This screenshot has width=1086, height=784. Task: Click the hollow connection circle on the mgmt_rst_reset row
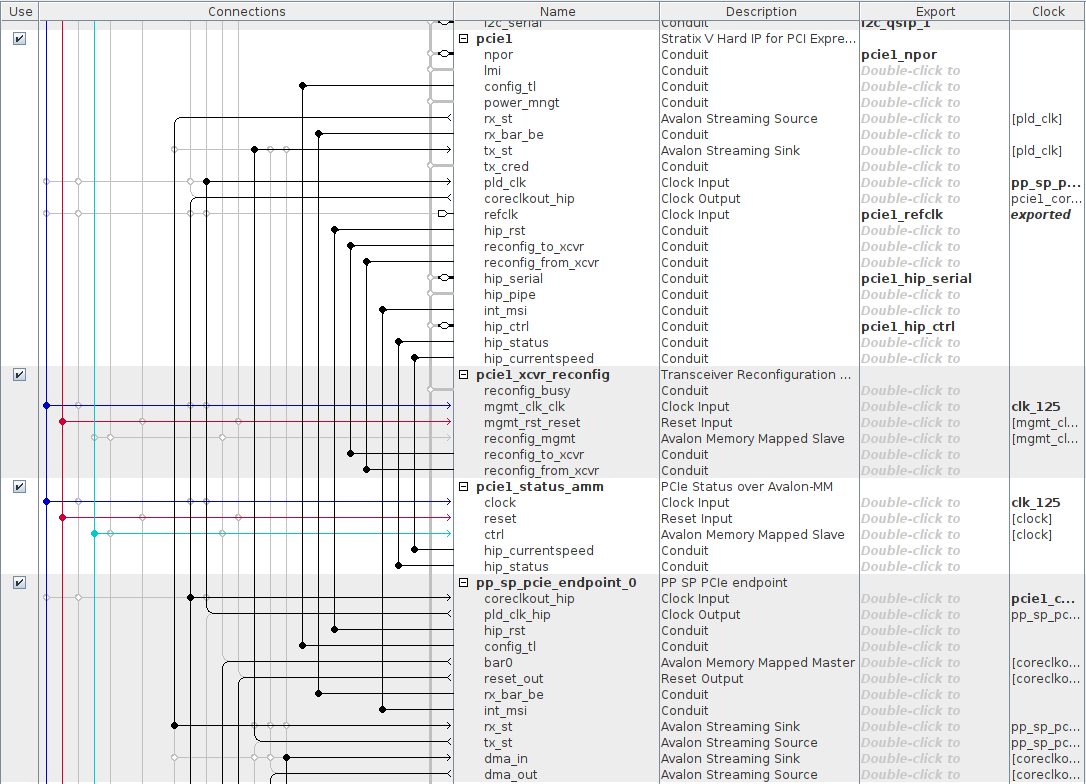pos(143,422)
